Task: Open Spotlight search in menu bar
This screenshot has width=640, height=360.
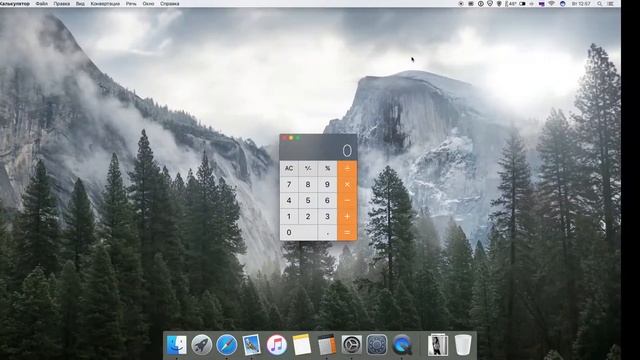Action: tap(600, 4)
